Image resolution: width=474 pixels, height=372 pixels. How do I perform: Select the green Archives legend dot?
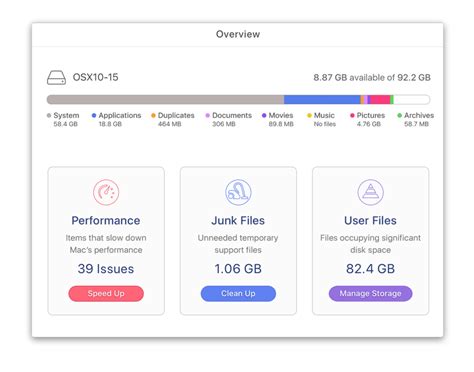(399, 115)
